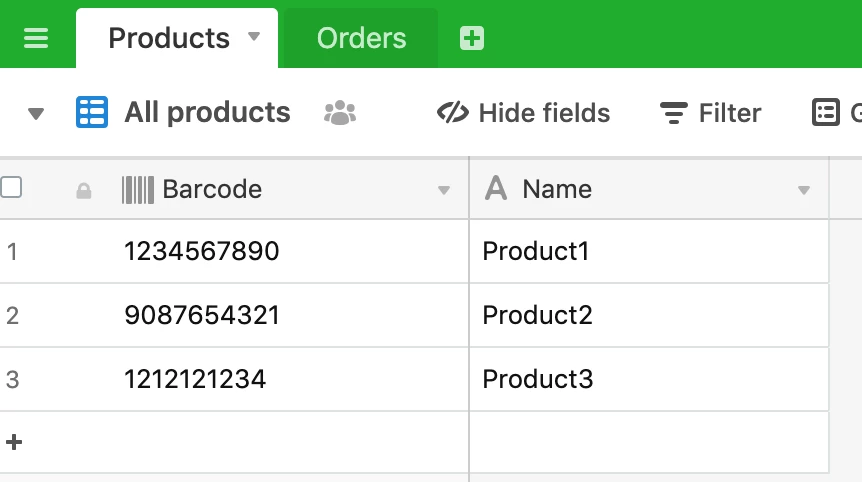Click the grid view icon beside All products

pos(92,113)
